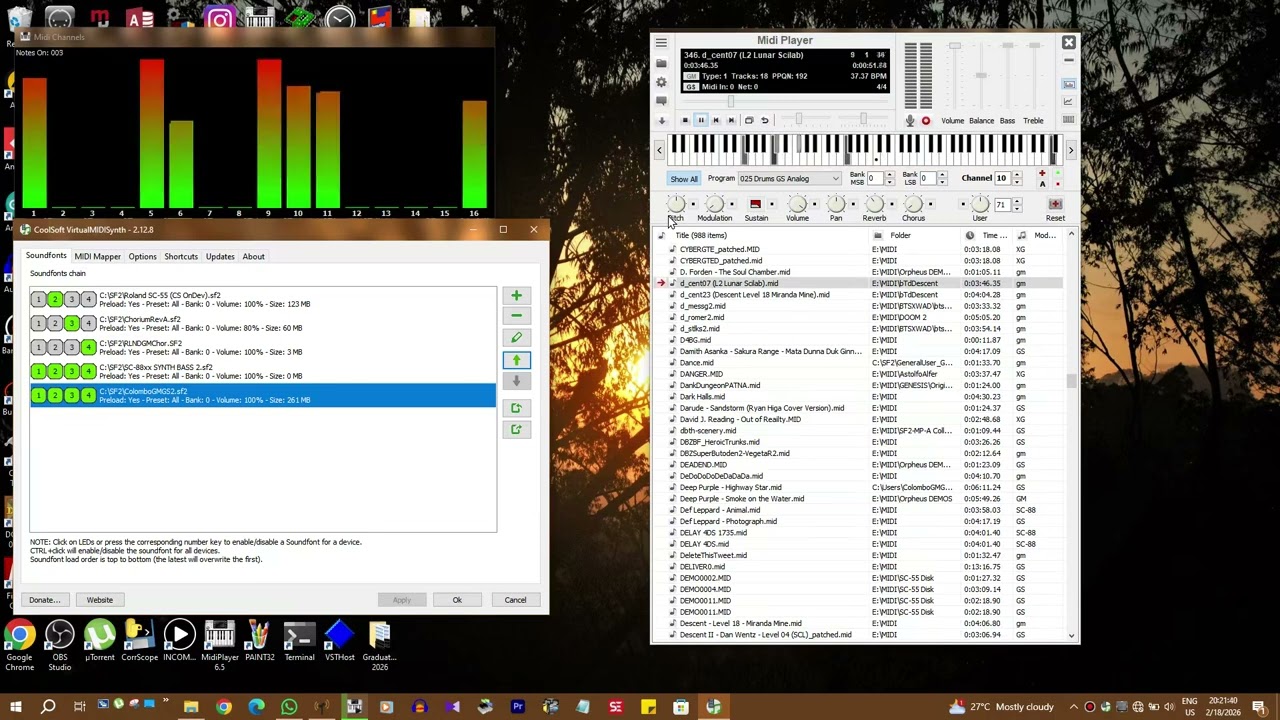Show the spectrum display panel icon
Screen dimensions: 1280x720
tap(1069, 84)
